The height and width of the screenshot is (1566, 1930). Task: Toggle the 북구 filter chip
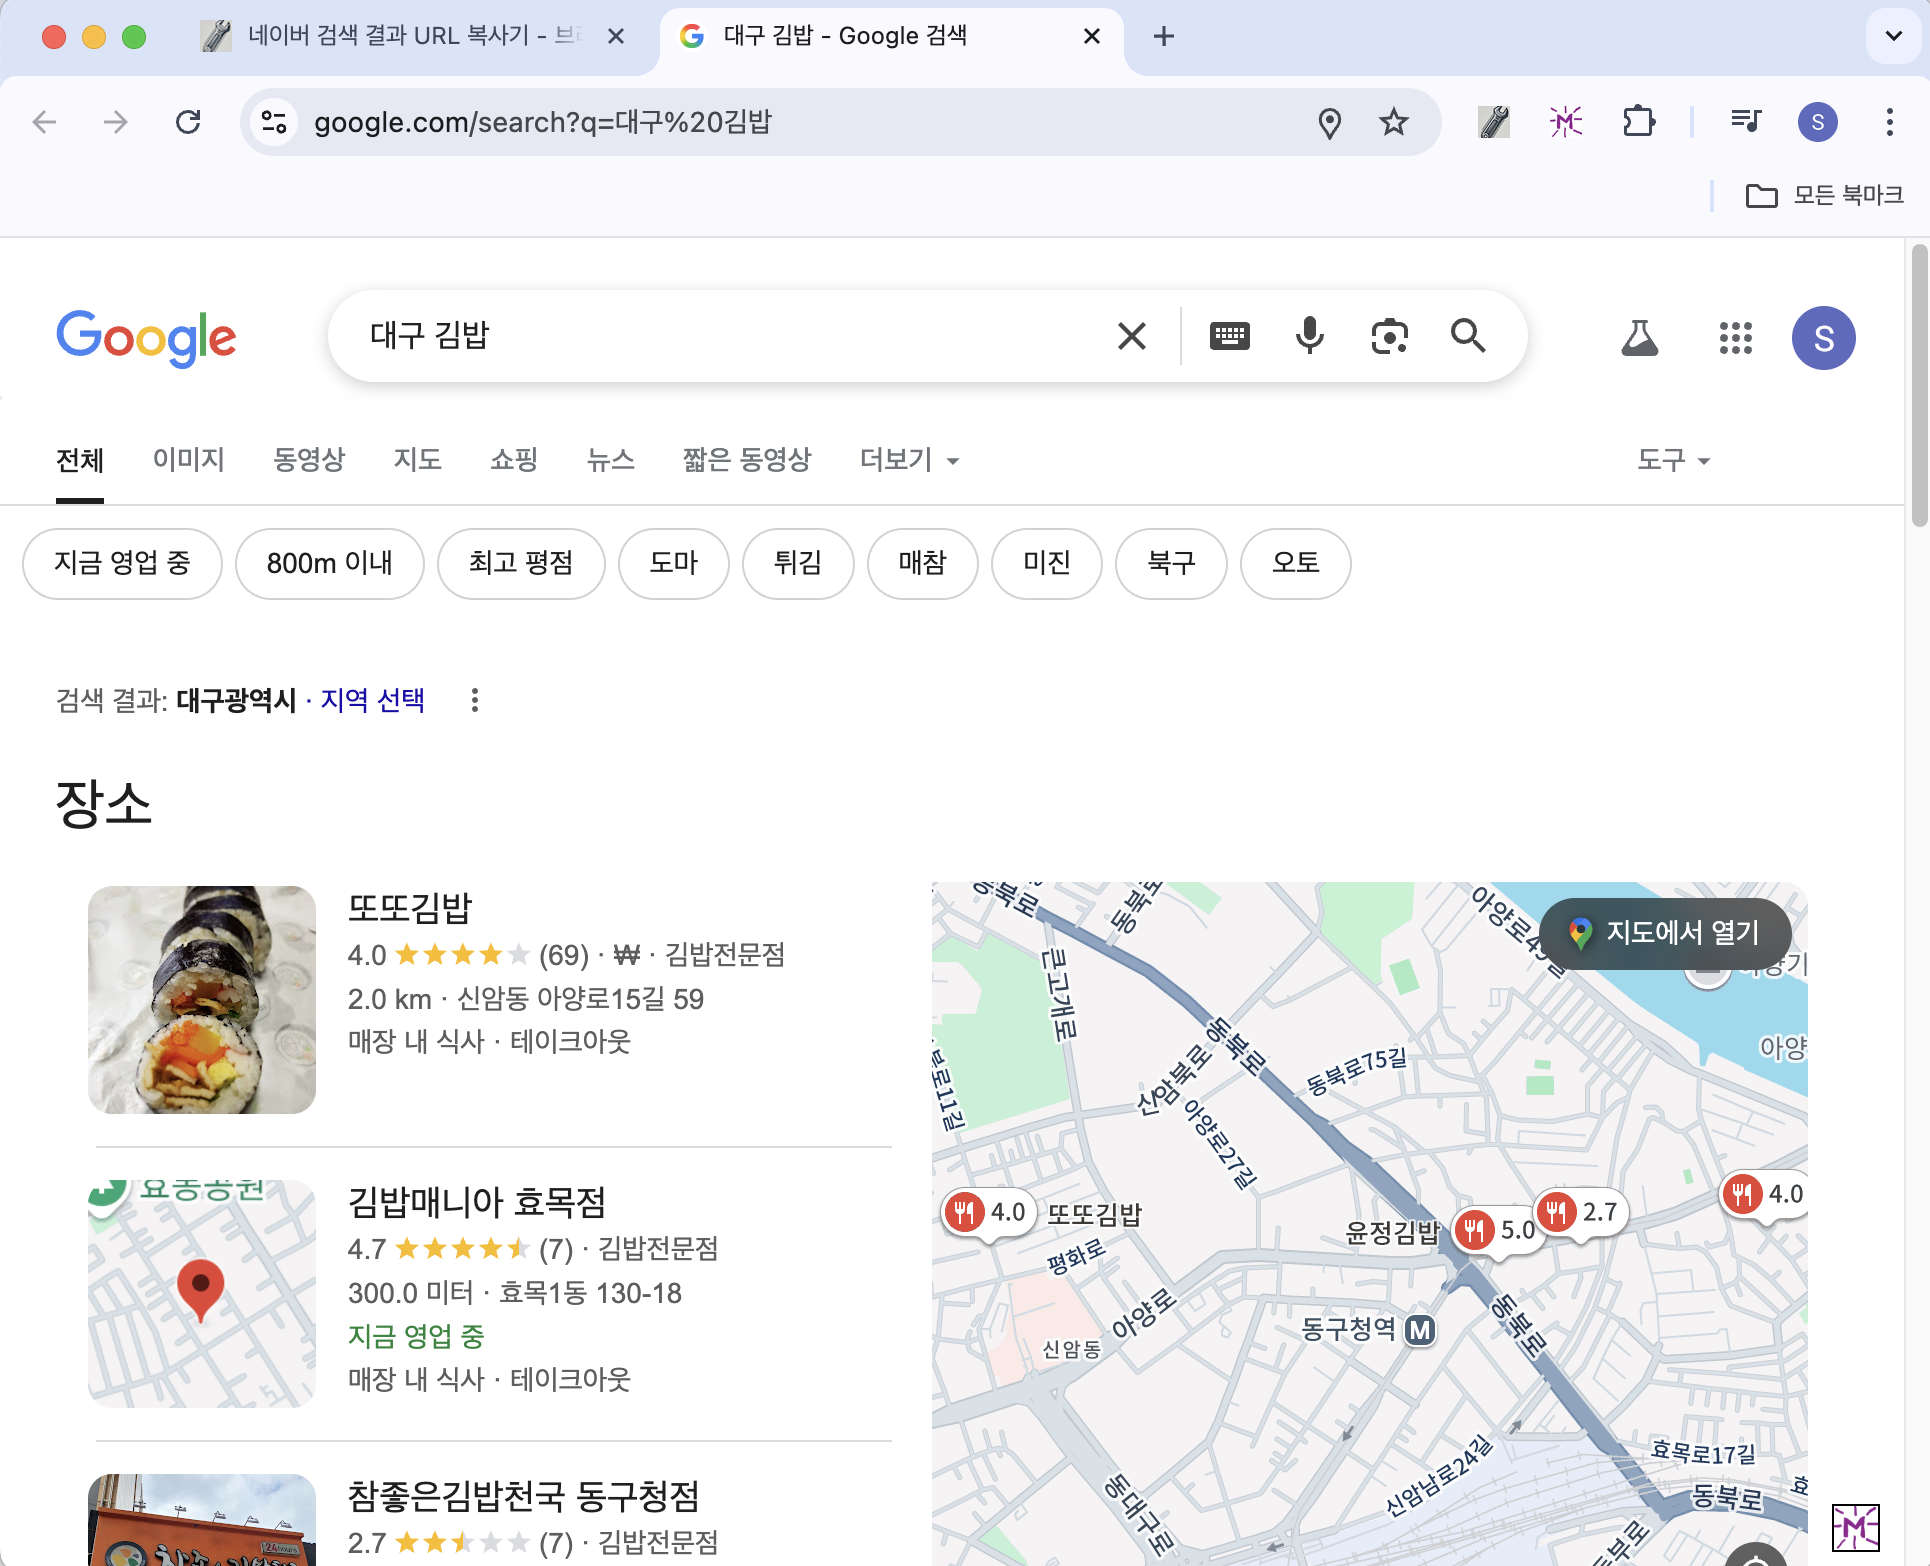[1170, 564]
